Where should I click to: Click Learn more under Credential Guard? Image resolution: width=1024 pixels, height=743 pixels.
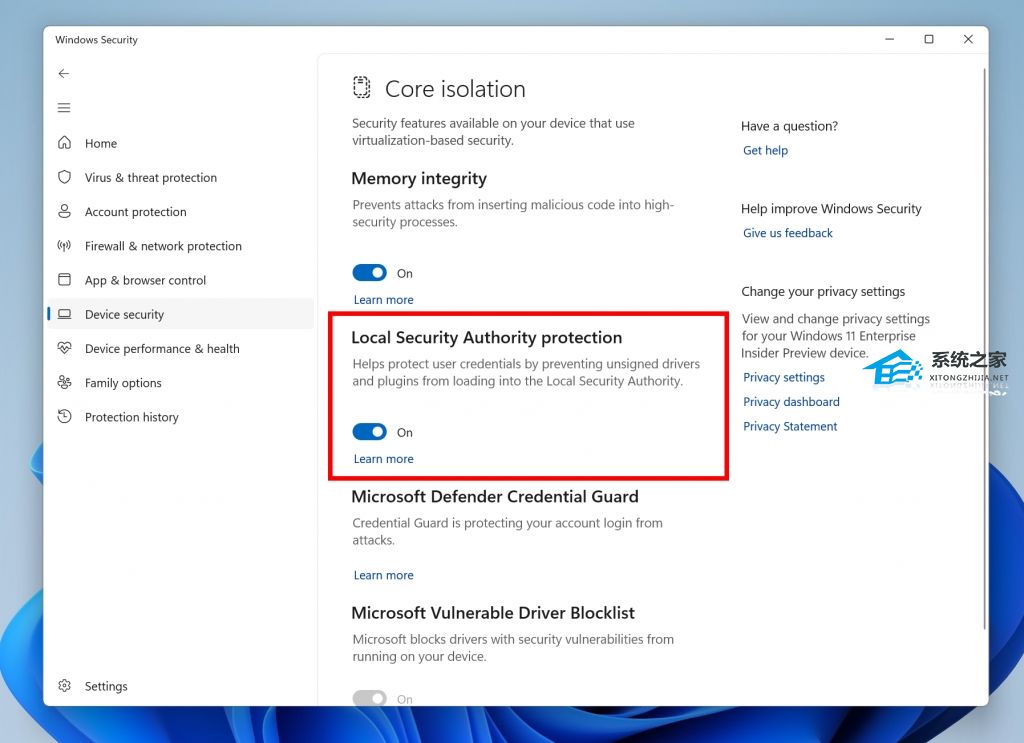383,575
